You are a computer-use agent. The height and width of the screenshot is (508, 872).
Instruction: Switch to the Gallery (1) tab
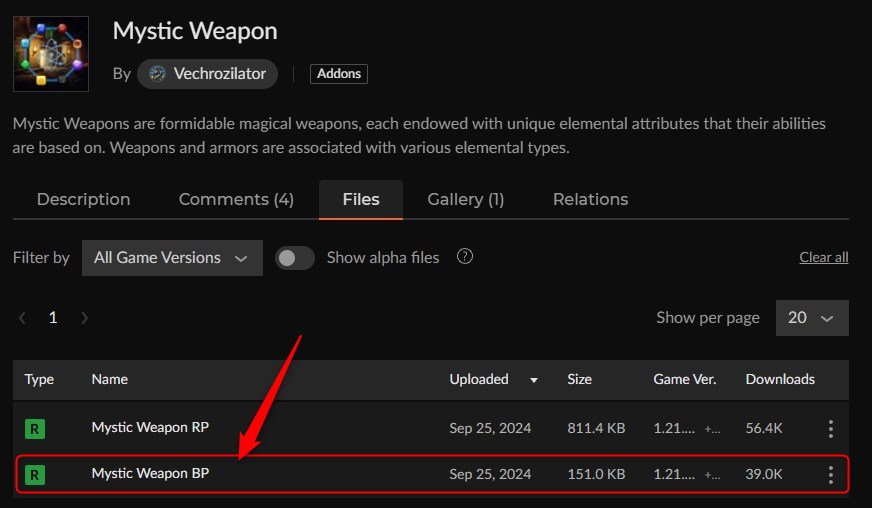pos(465,199)
